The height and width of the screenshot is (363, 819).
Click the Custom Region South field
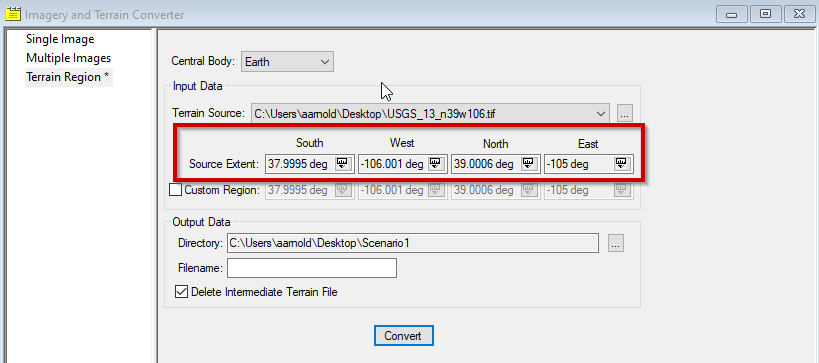(310, 190)
